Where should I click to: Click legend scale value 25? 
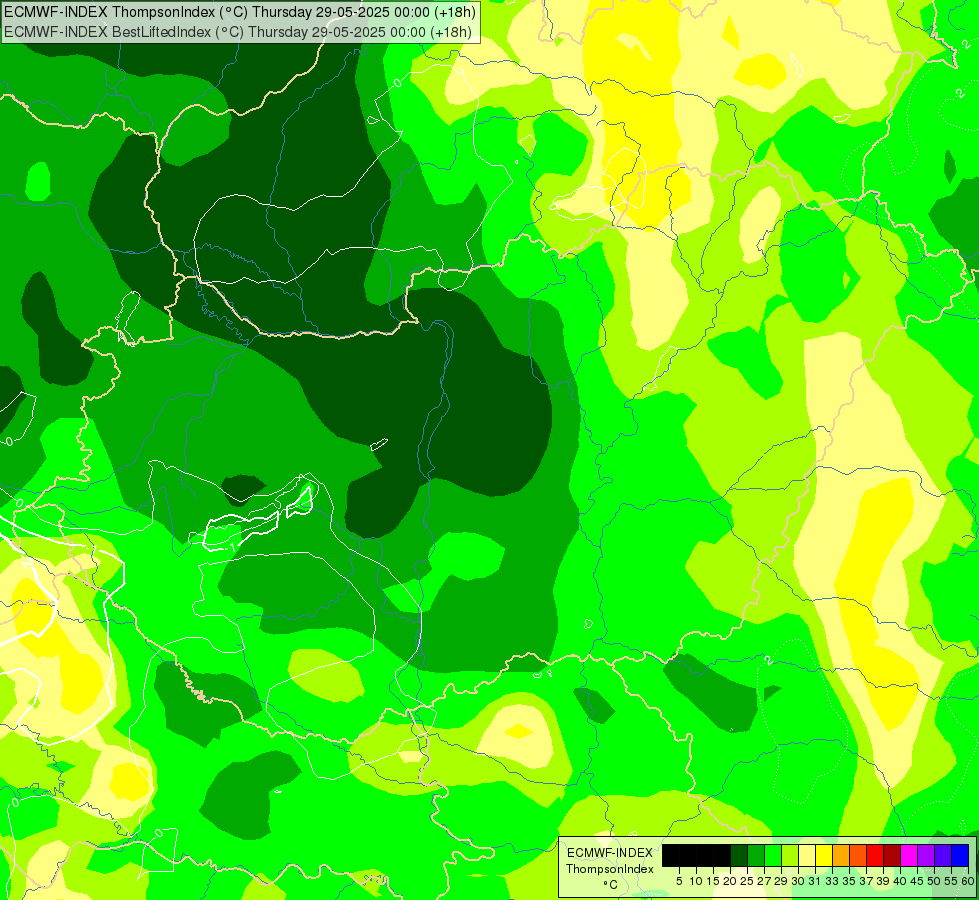click(747, 881)
